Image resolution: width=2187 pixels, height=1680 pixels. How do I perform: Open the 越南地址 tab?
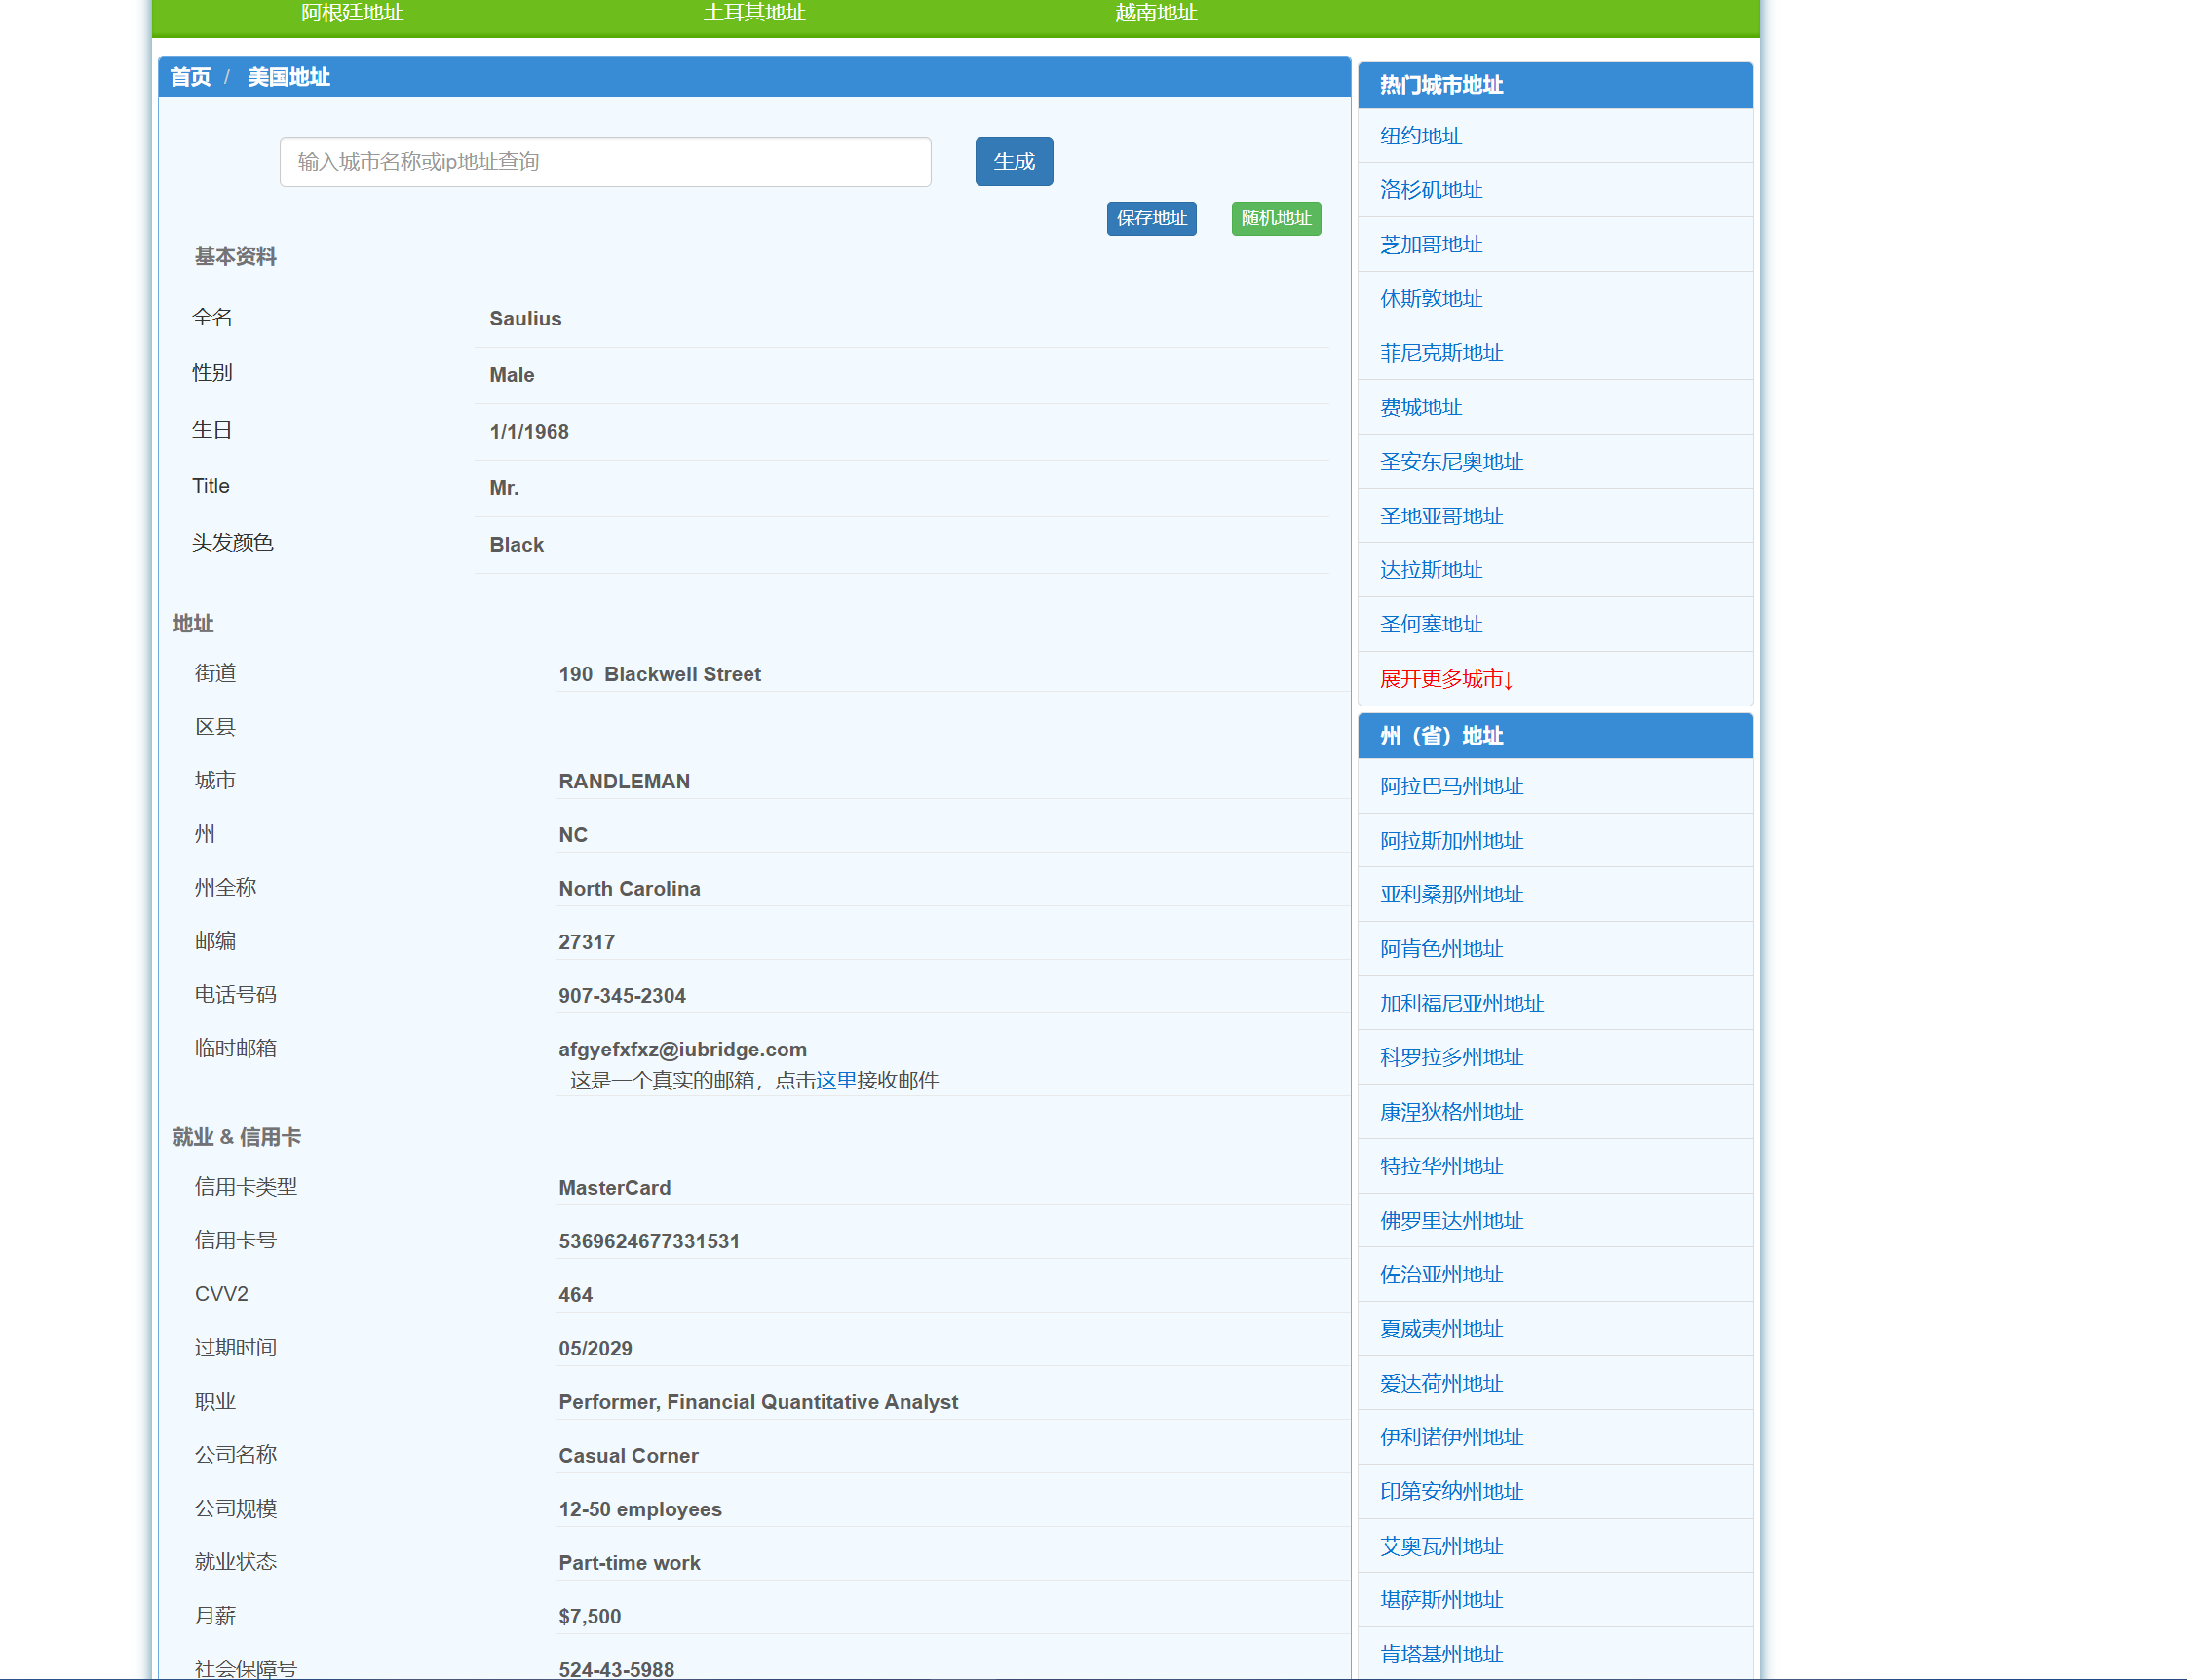pos(1155,13)
